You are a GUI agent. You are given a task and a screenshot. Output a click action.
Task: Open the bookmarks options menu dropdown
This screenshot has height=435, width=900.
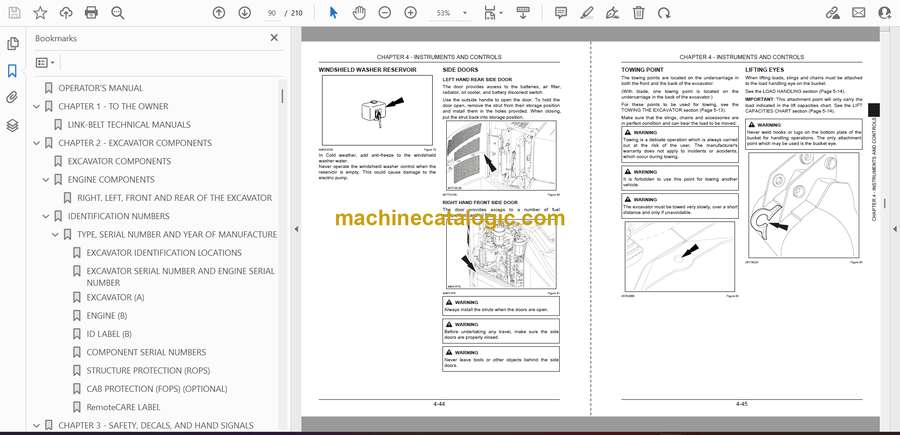[45, 63]
